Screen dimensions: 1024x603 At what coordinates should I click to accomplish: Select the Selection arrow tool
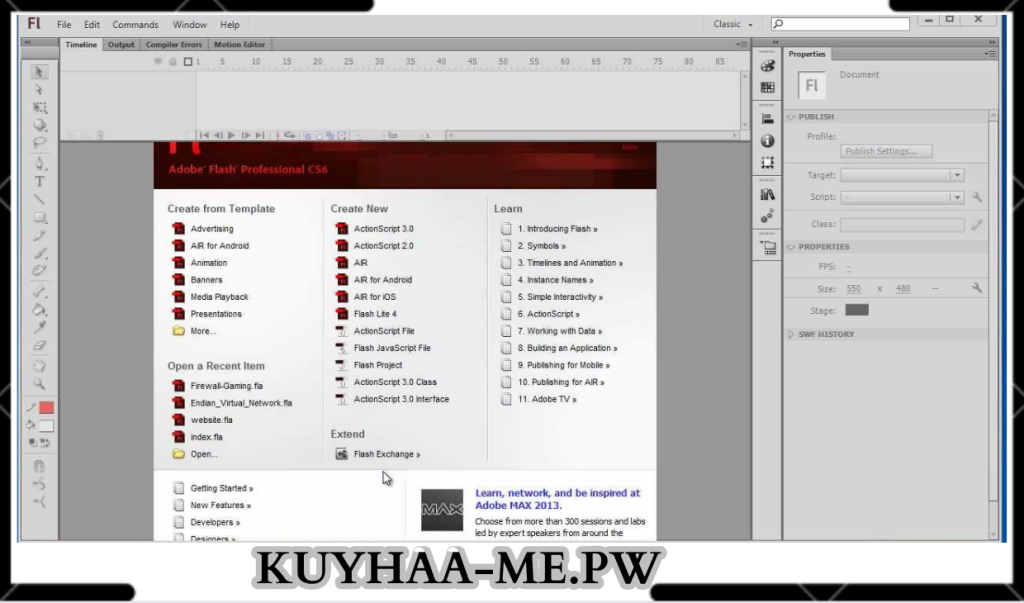tap(39, 72)
